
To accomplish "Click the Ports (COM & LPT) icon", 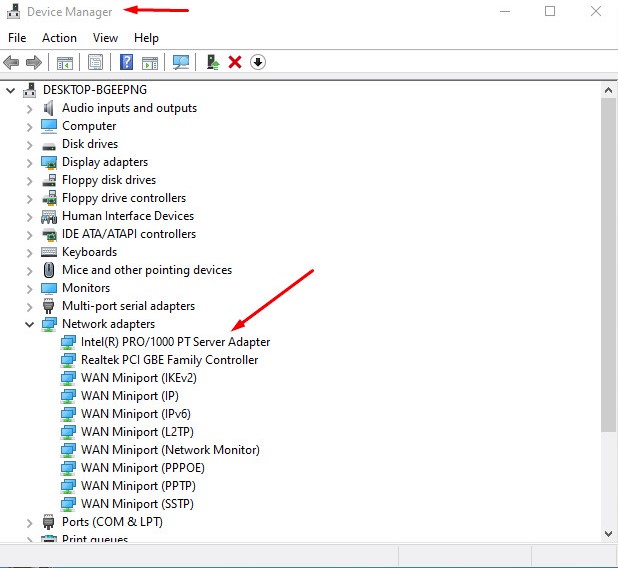I will click(x=48, y=522).
